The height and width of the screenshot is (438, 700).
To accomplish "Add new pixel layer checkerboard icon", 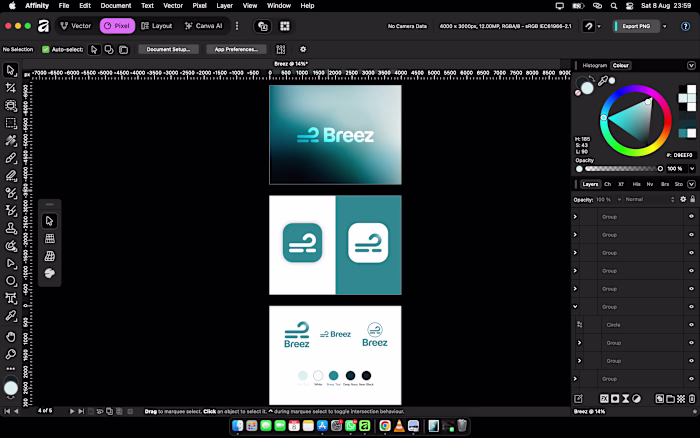I will (x=681, y=399).
